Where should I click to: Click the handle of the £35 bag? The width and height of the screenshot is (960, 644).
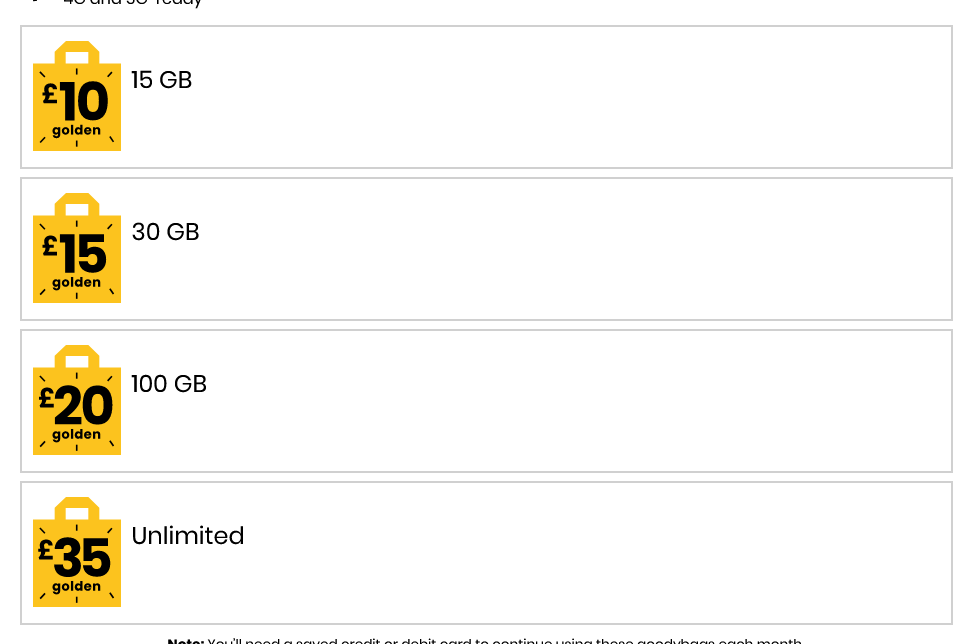[x=77, y=509]
